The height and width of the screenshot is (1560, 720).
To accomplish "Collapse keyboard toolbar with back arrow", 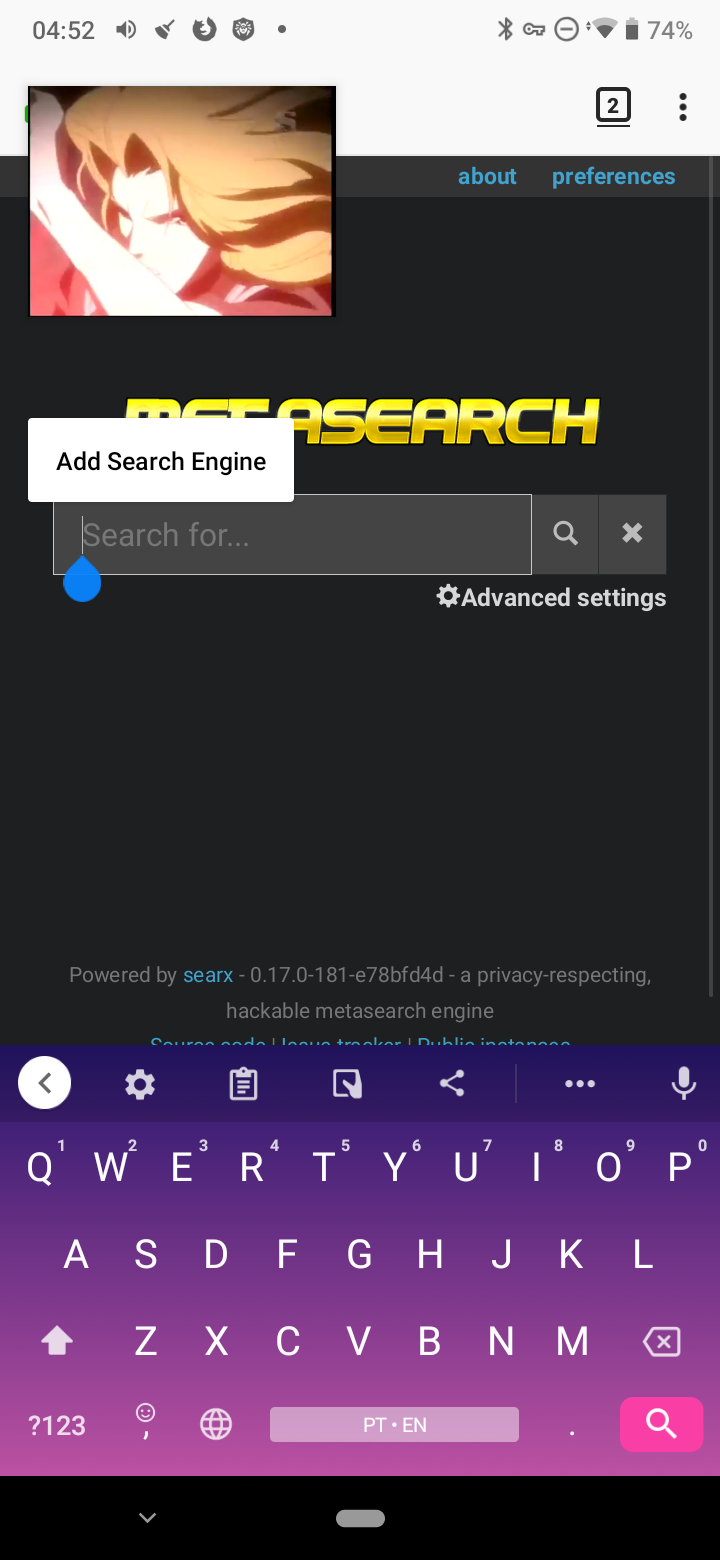I will (x=44, y=1083).
